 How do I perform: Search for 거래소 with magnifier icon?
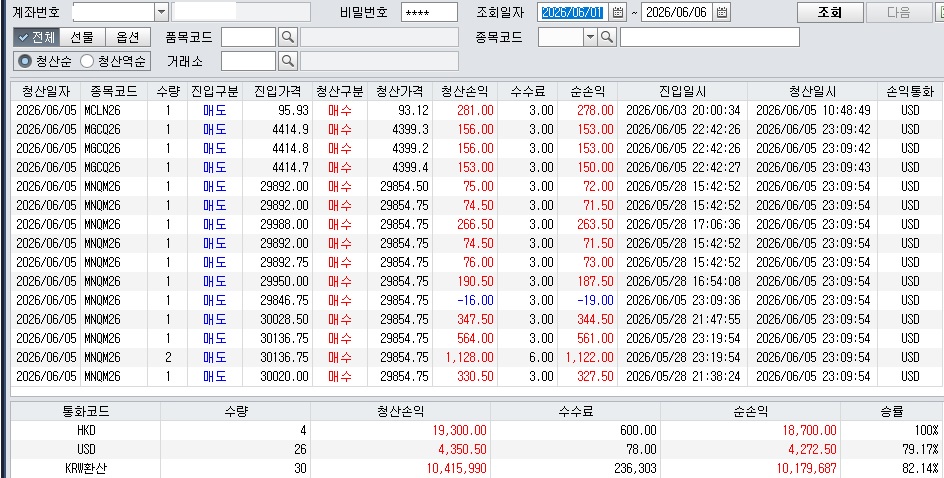tap(288, 61)
